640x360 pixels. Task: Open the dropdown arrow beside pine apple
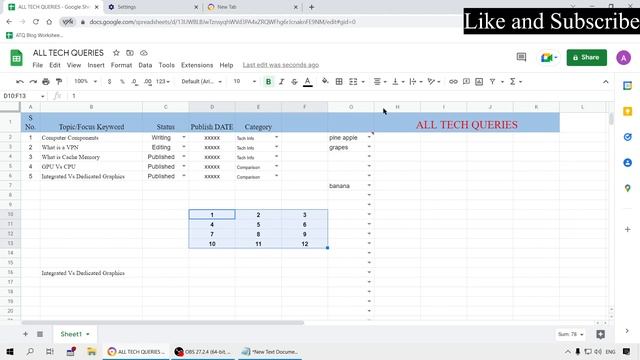tap(369, 138)
